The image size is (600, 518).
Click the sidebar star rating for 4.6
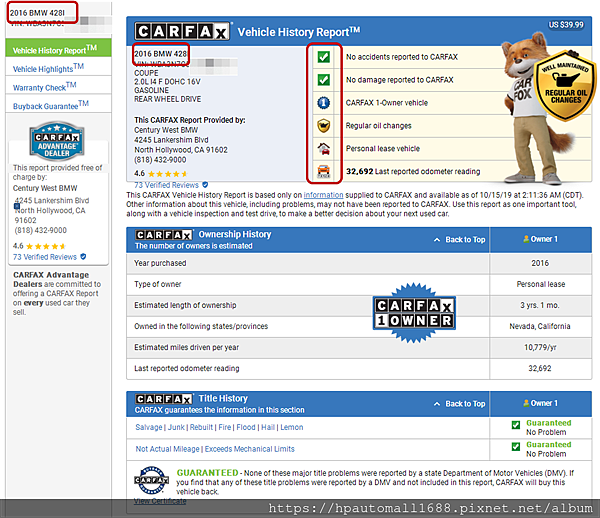(46, 246)
